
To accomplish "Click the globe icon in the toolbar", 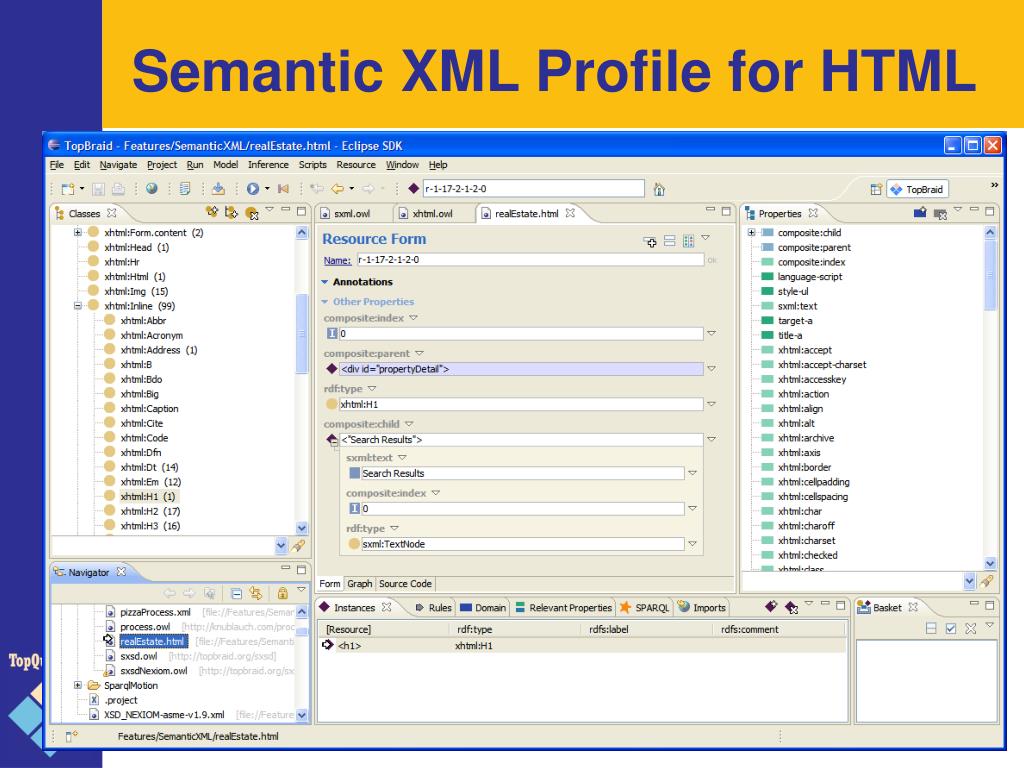I will point(152,189).
